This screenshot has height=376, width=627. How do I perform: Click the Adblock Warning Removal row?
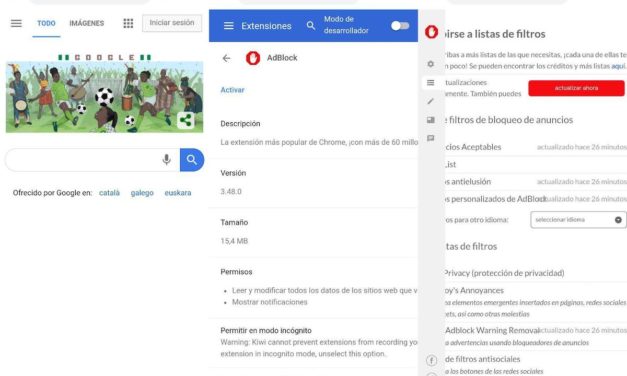coord(535,336)
